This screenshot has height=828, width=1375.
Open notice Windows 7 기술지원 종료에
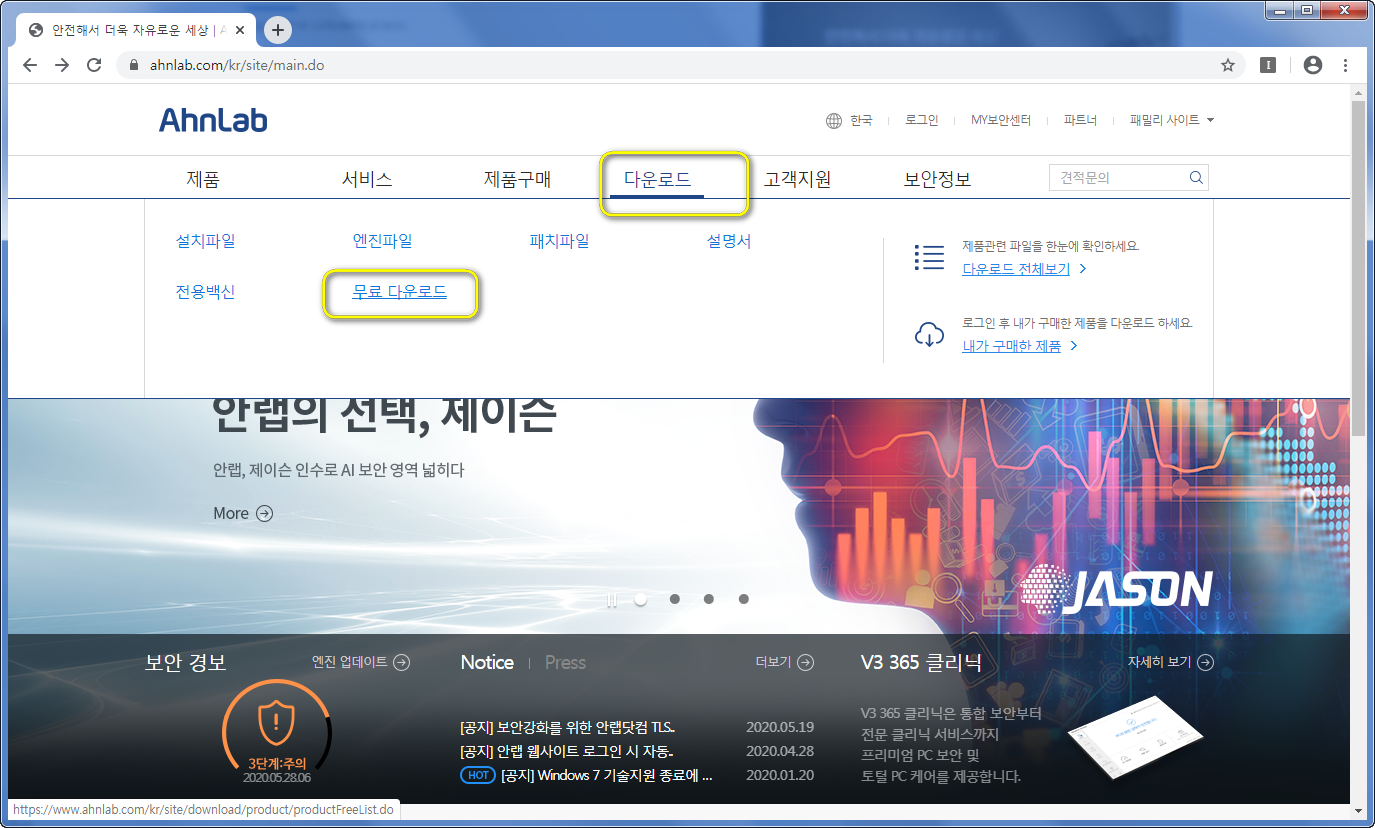(606, 775)
